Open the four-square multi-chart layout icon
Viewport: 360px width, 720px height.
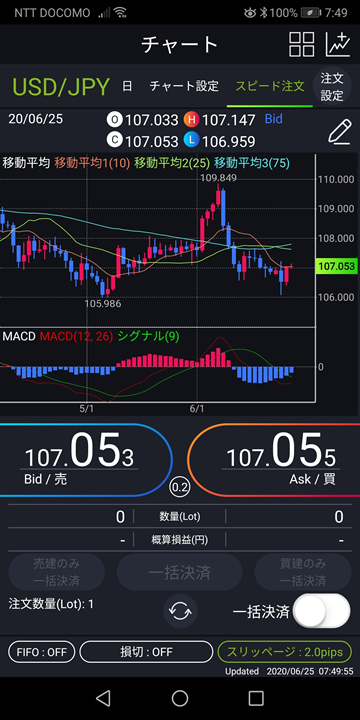pos(302,45)
